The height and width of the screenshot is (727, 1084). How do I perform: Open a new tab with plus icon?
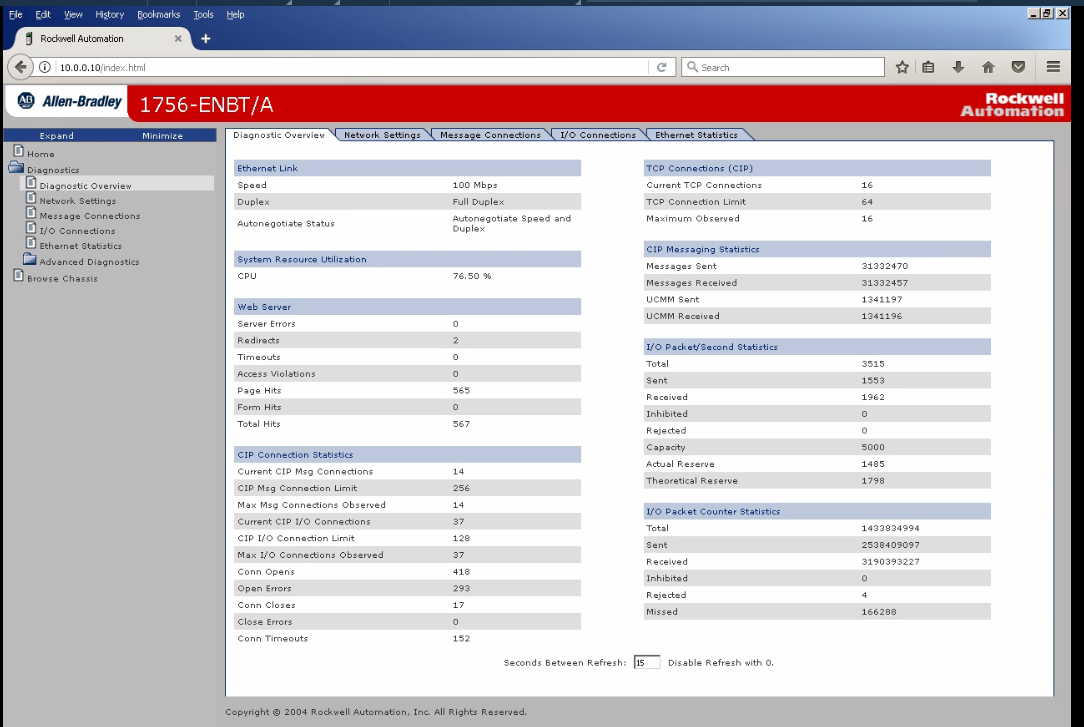click(x=205, y=39)
